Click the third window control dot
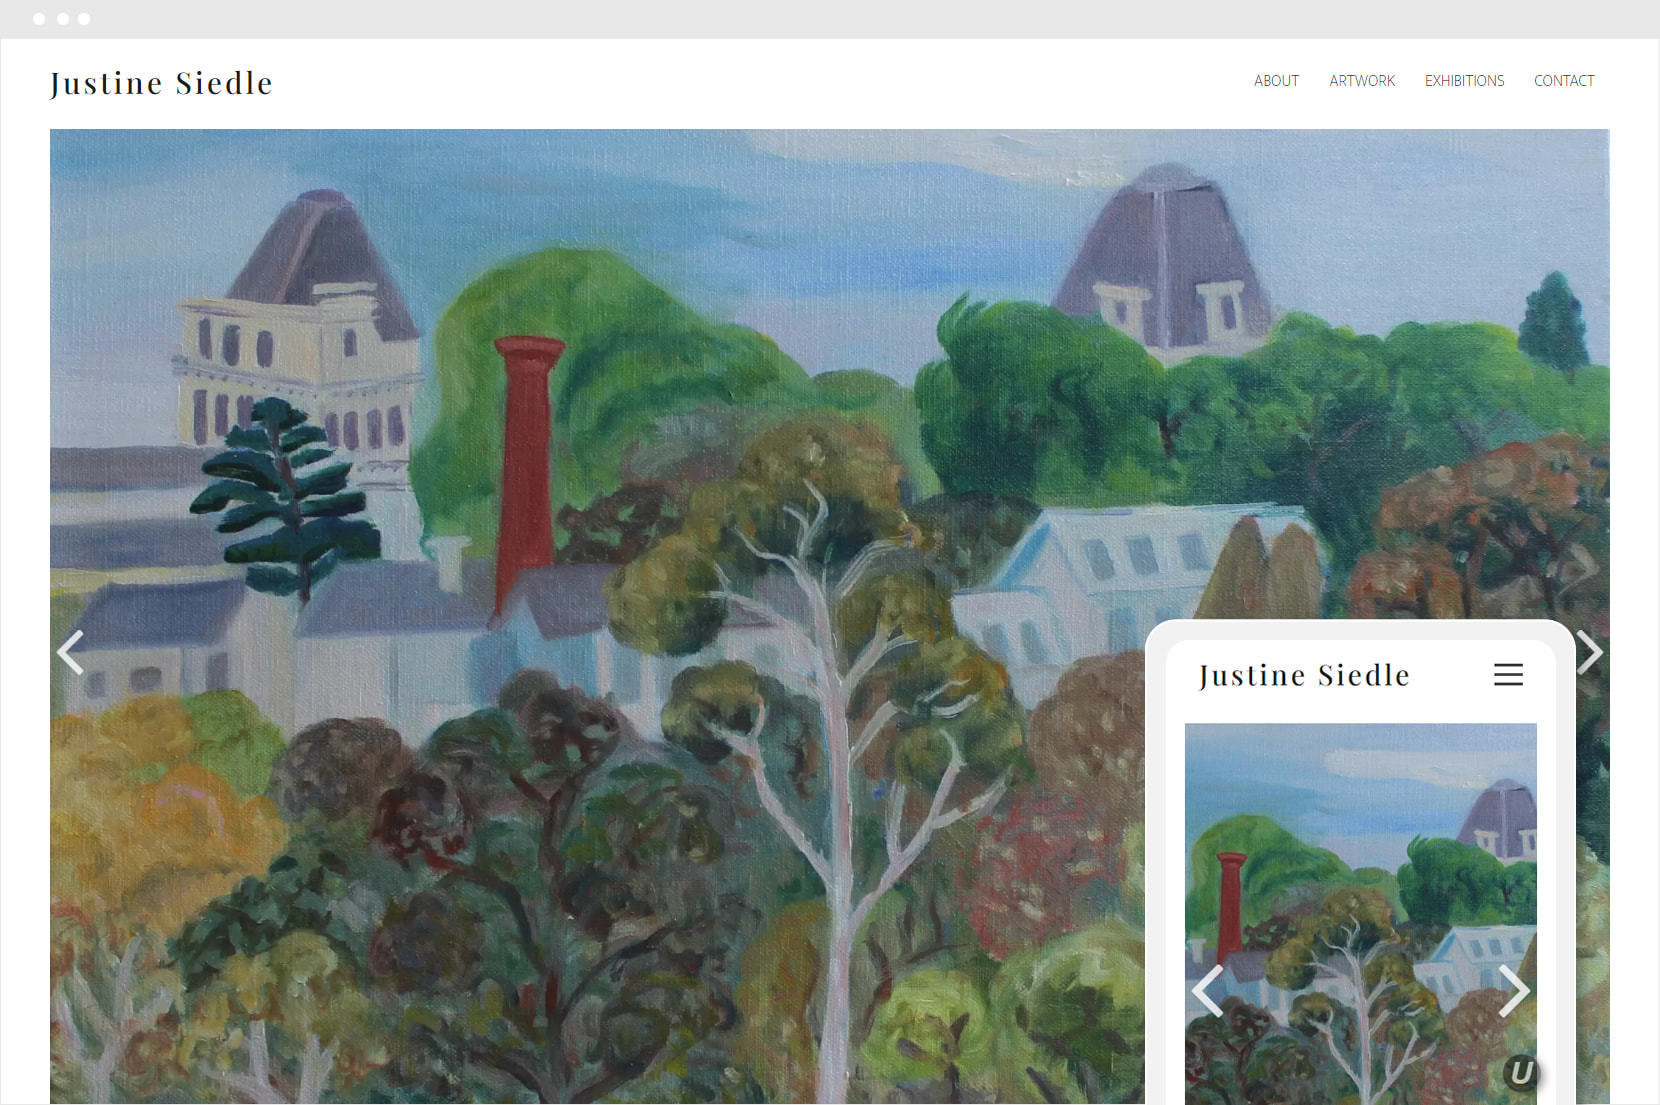The image size is (1660, 1105). [84, 19]
